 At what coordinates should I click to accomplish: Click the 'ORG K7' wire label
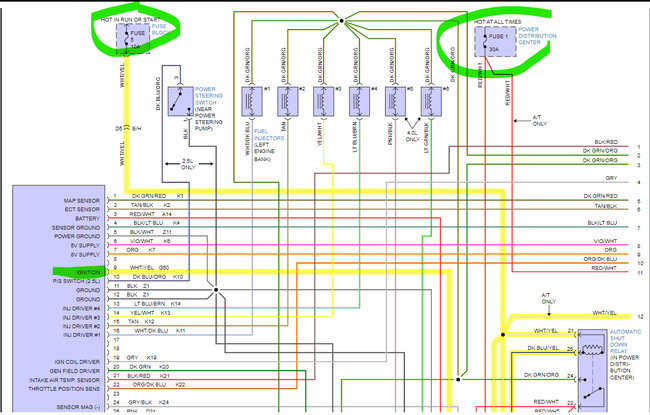point(141,250)
